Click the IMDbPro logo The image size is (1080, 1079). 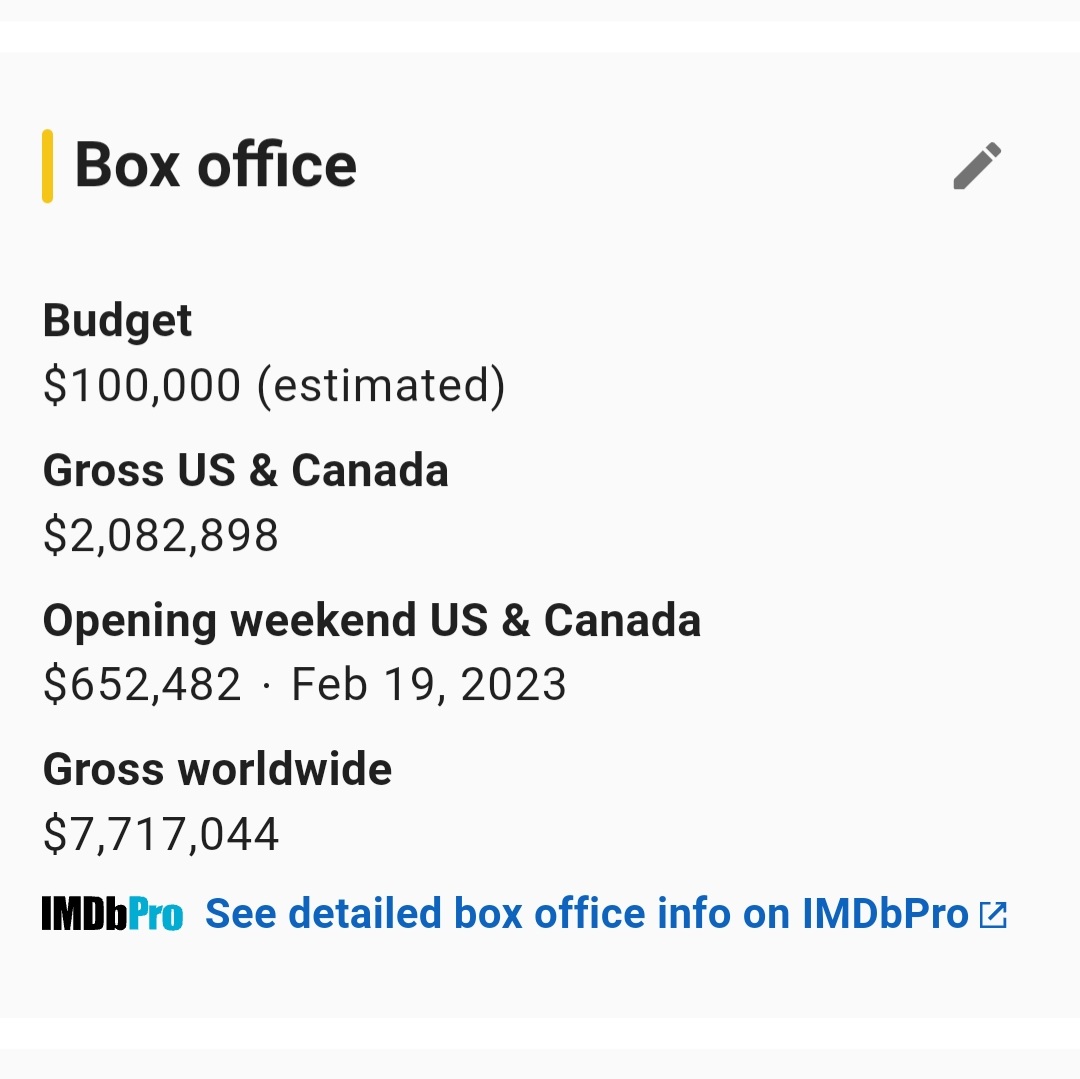point(112,914)
